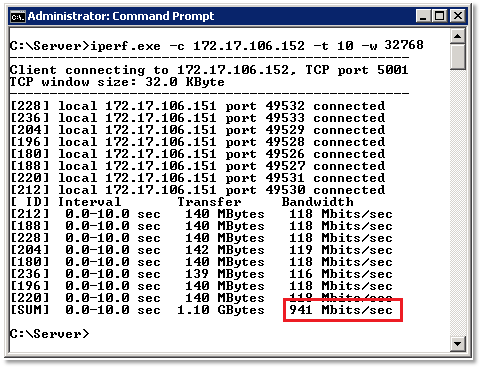The image size is (485, 372).
Task: Close the Command Prompt window
Action: (x=458, y=16)
